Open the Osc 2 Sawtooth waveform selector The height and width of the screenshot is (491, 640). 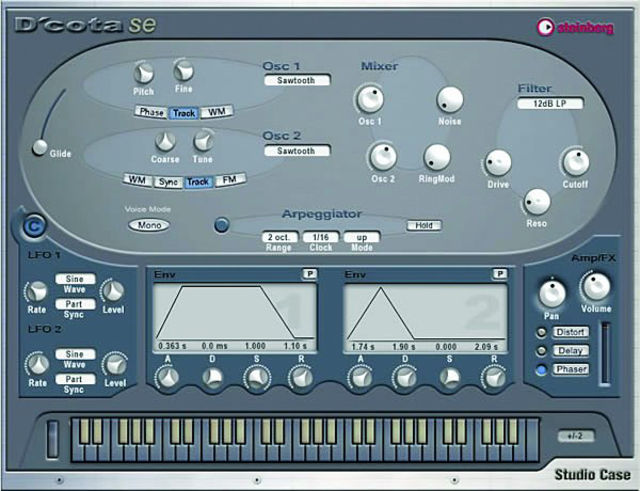[x=297, y=151]
